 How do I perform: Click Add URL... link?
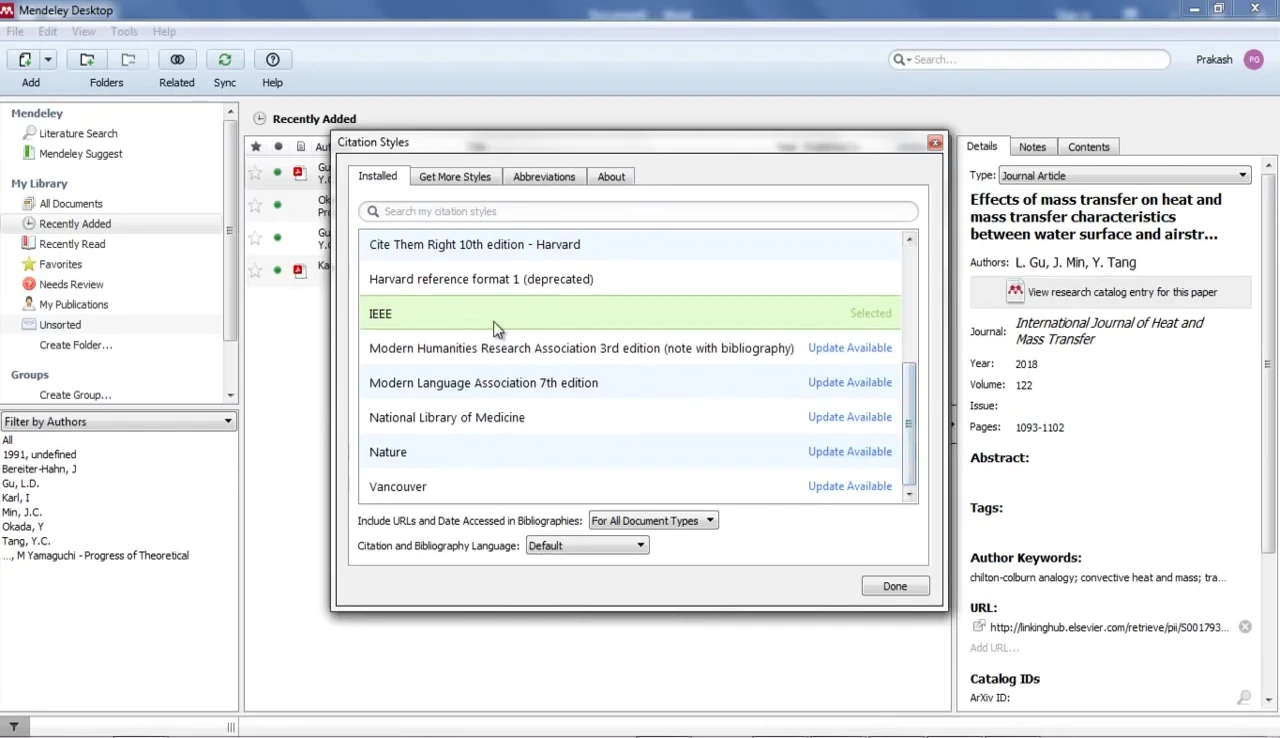pos(994,648)
